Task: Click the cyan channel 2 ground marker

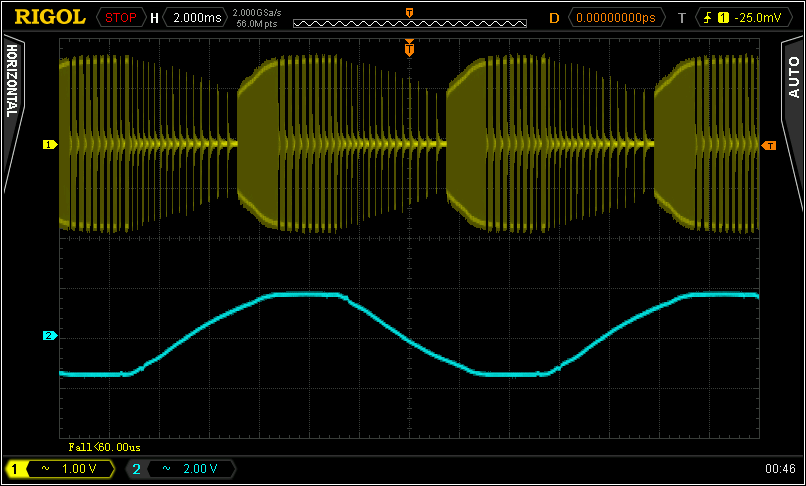Action: 47,335
